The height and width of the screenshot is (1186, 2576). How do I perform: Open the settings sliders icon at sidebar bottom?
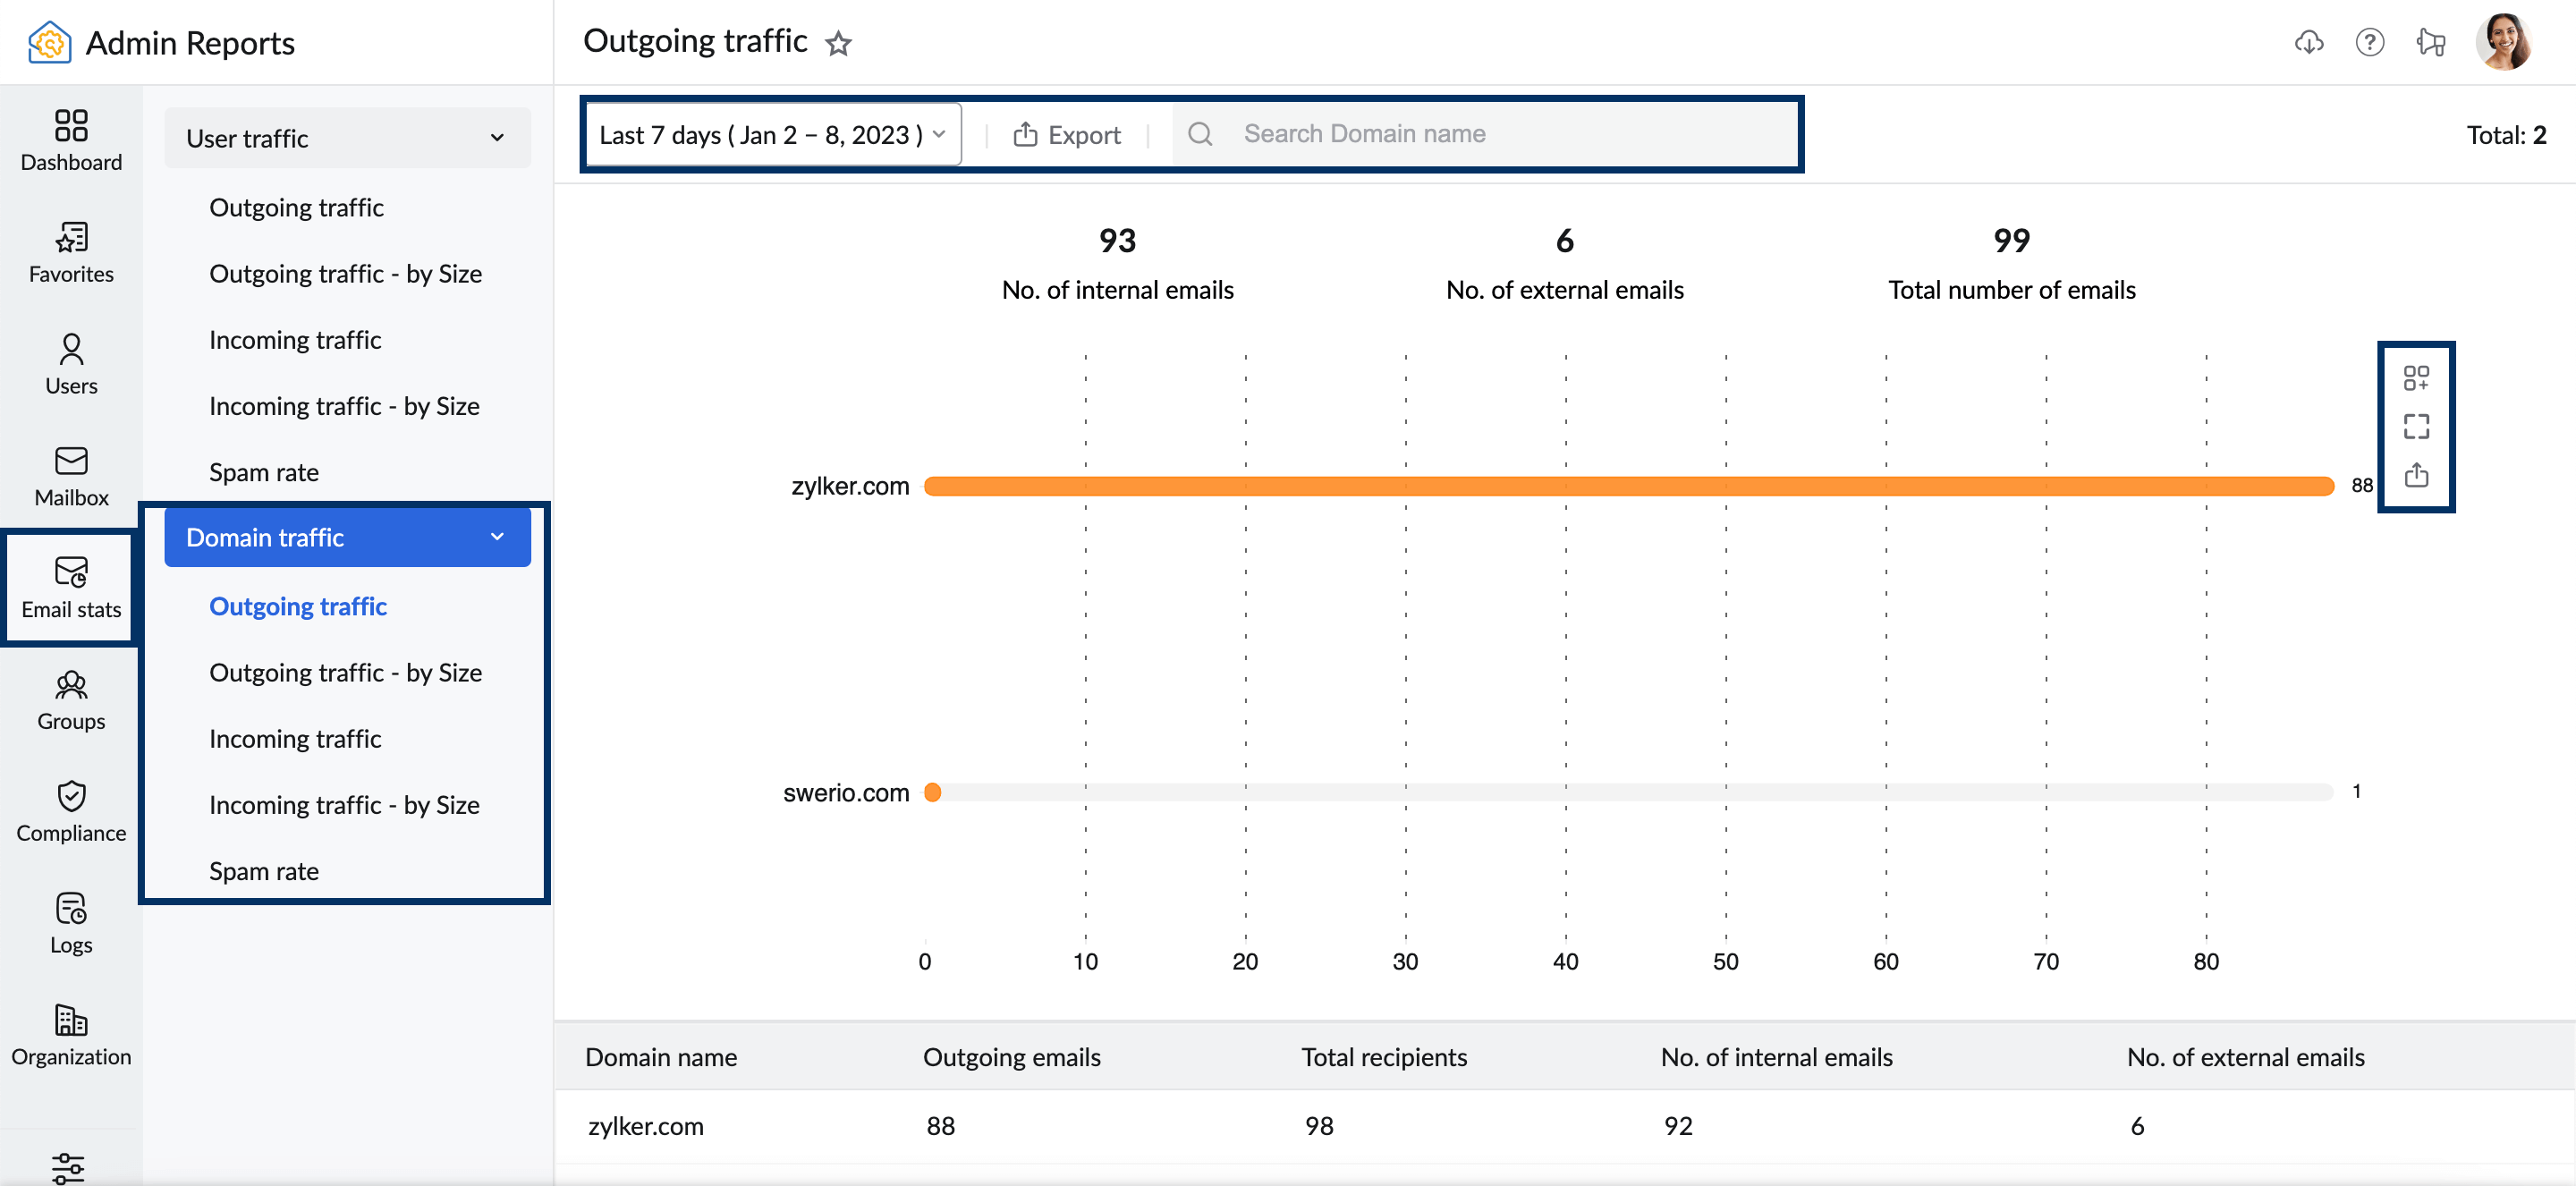click(68, 1167)
